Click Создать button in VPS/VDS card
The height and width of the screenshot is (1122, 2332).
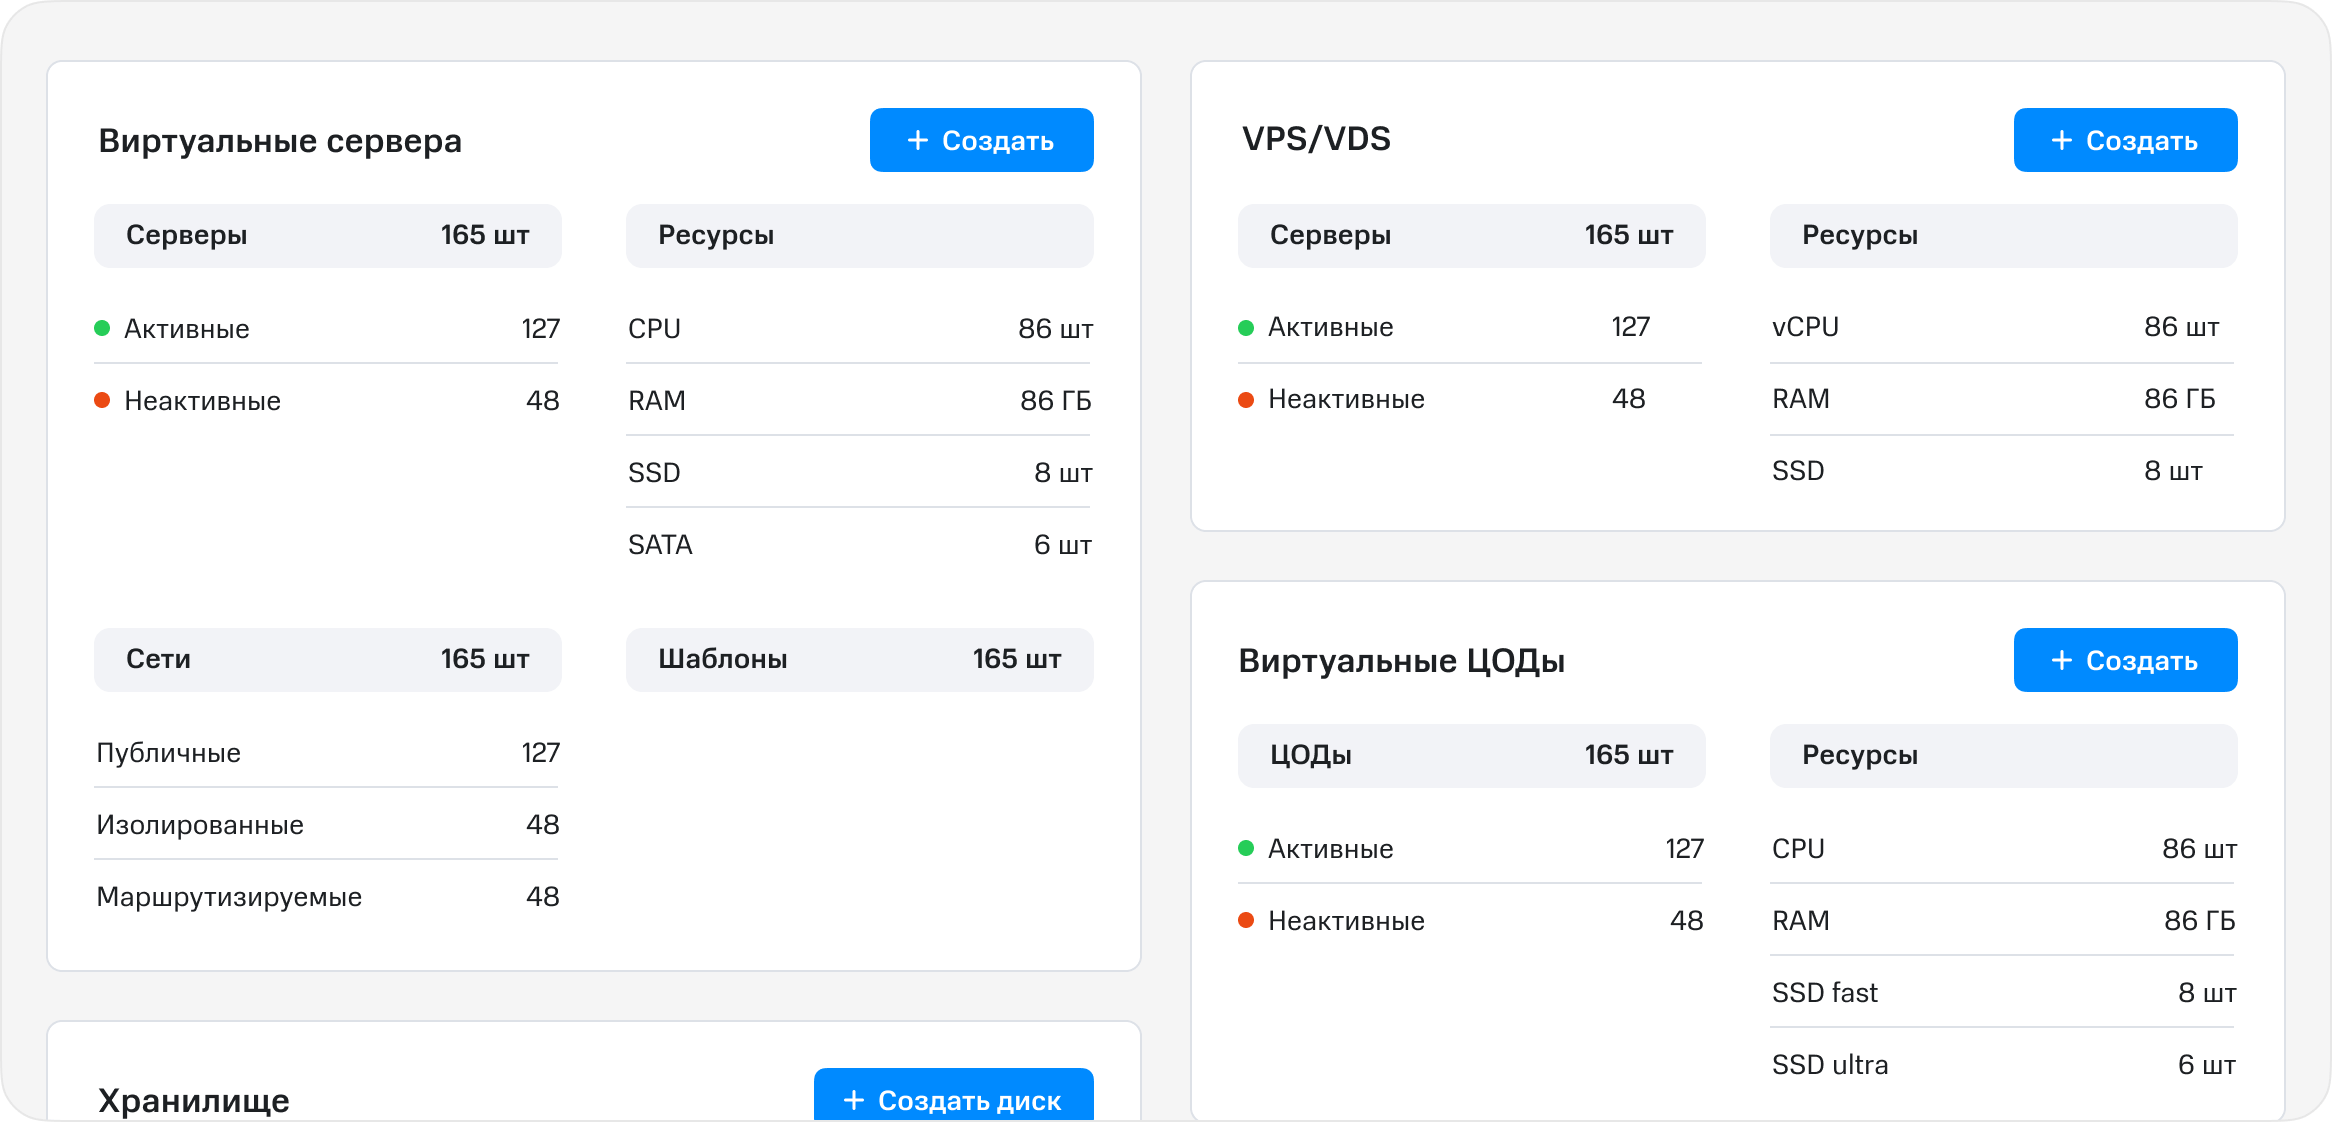[2125, 140]
